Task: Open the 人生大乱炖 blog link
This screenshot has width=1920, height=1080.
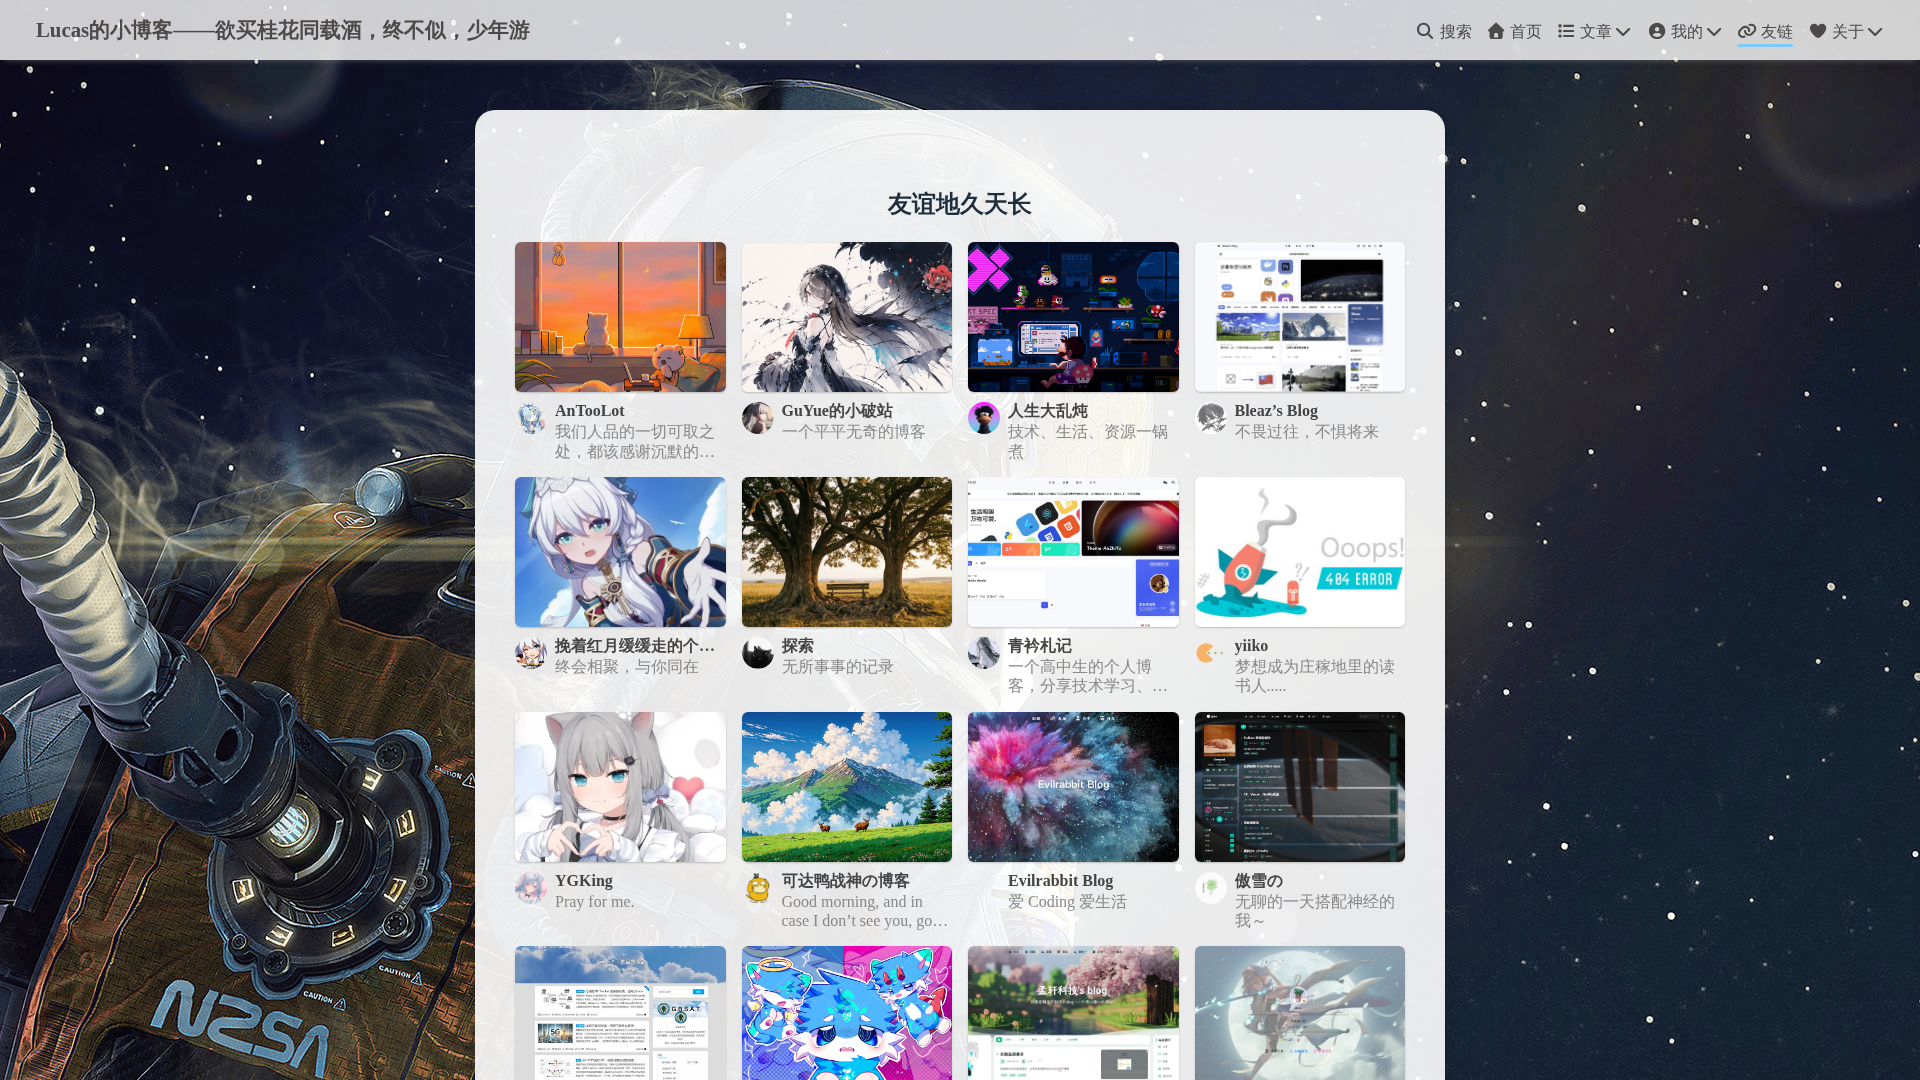Action: point(1047,411)
